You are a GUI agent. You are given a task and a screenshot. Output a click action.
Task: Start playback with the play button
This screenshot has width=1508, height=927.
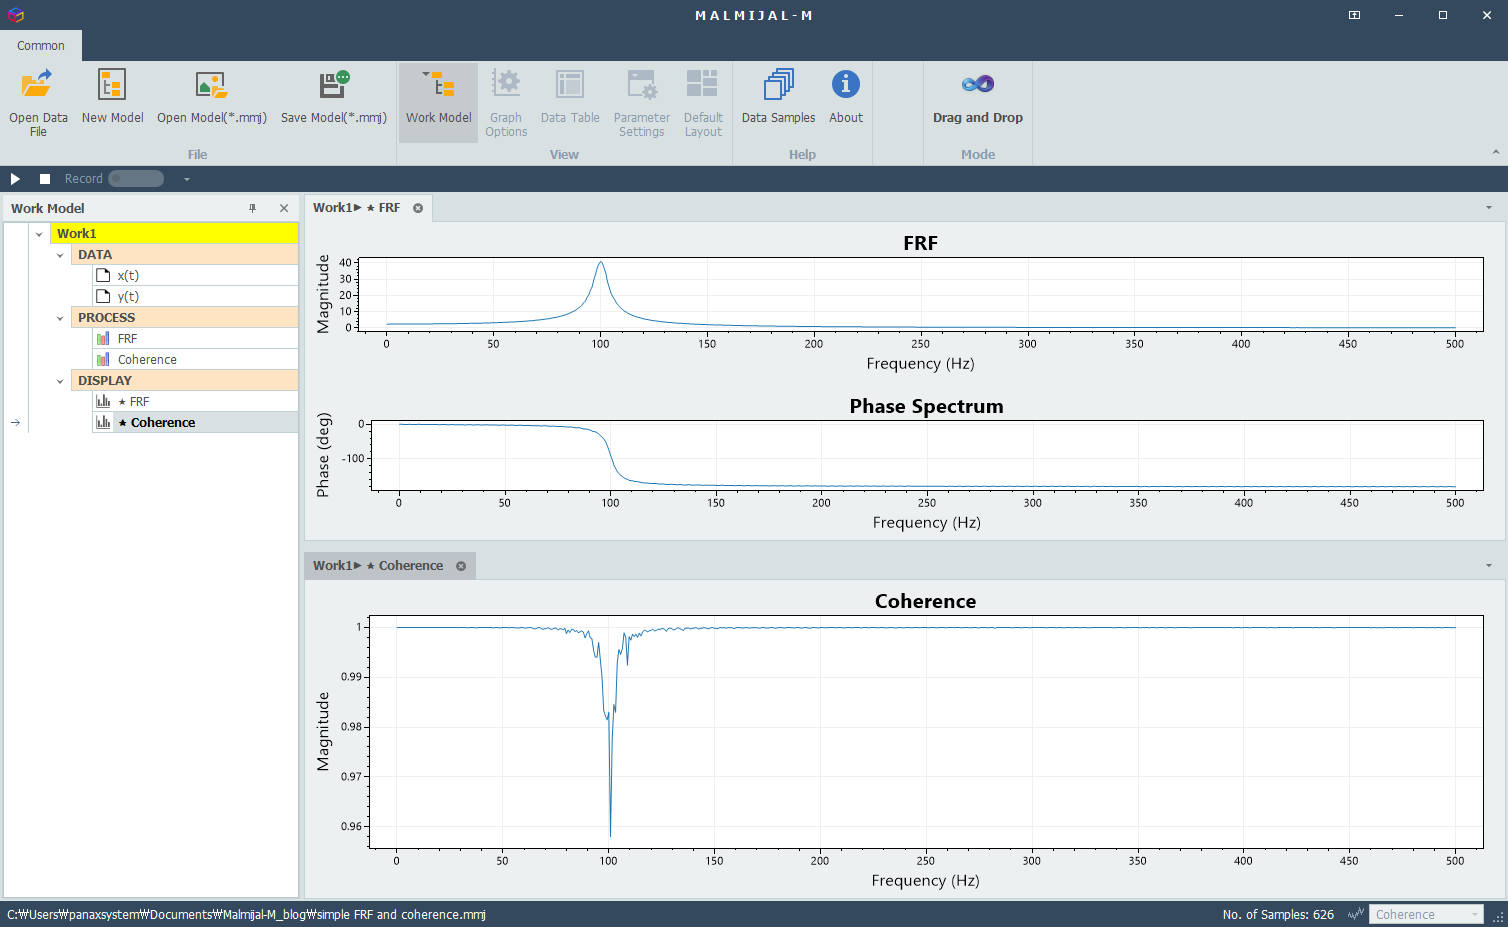click(x=15, y=179)
